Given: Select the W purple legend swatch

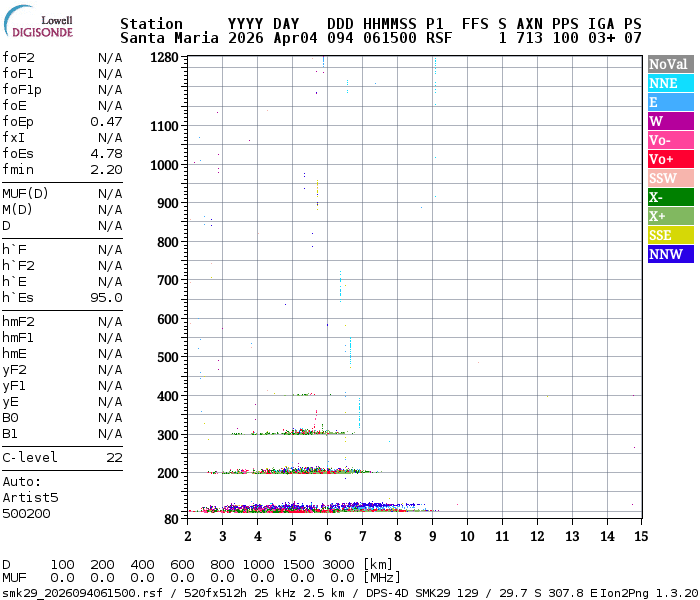Looking at the screenshot, I should point(670,121).
